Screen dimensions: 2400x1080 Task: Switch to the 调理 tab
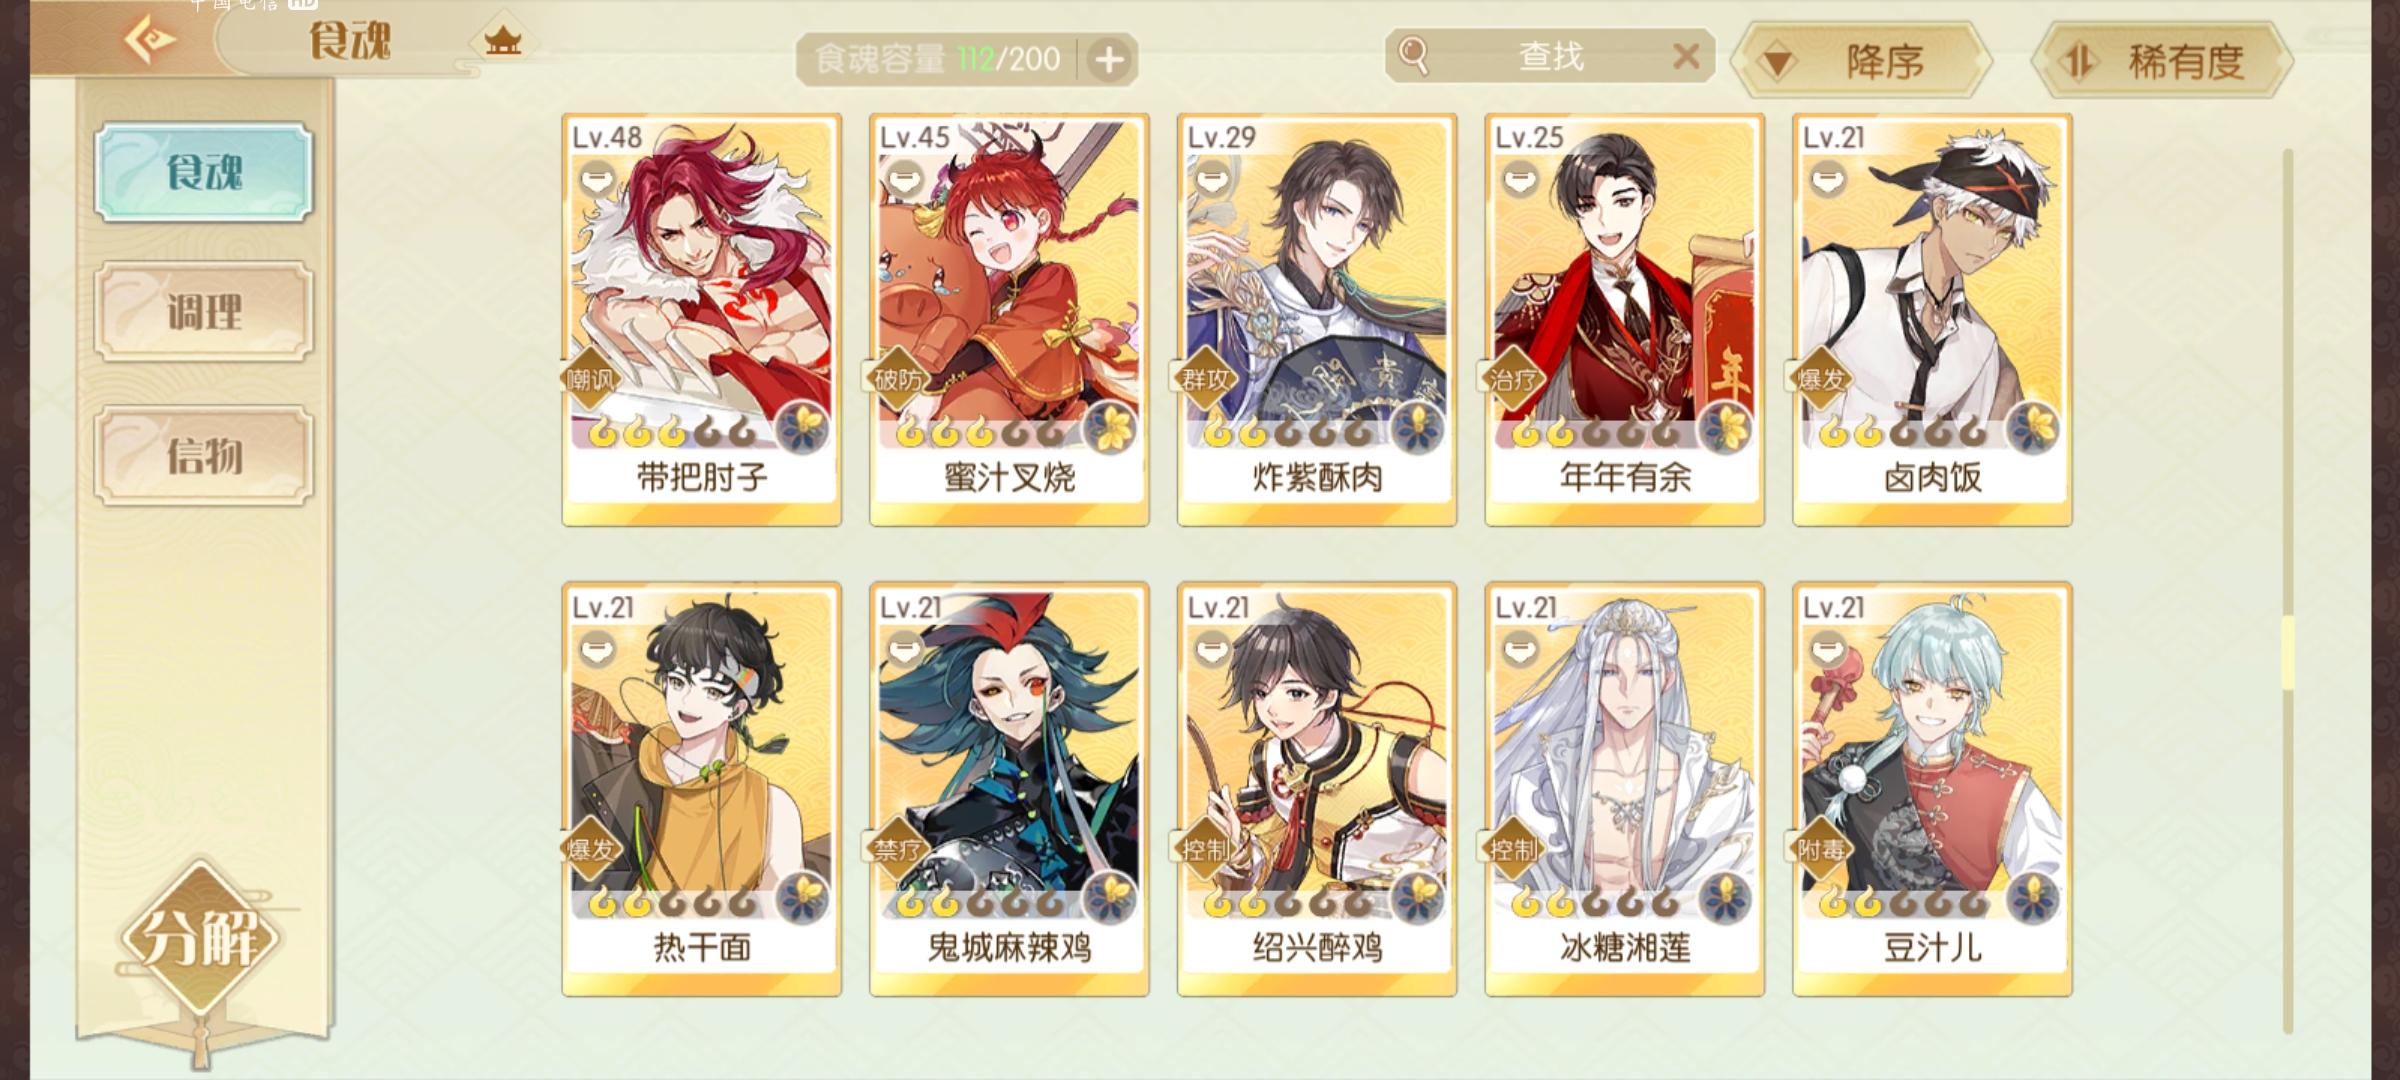[204, 312]
